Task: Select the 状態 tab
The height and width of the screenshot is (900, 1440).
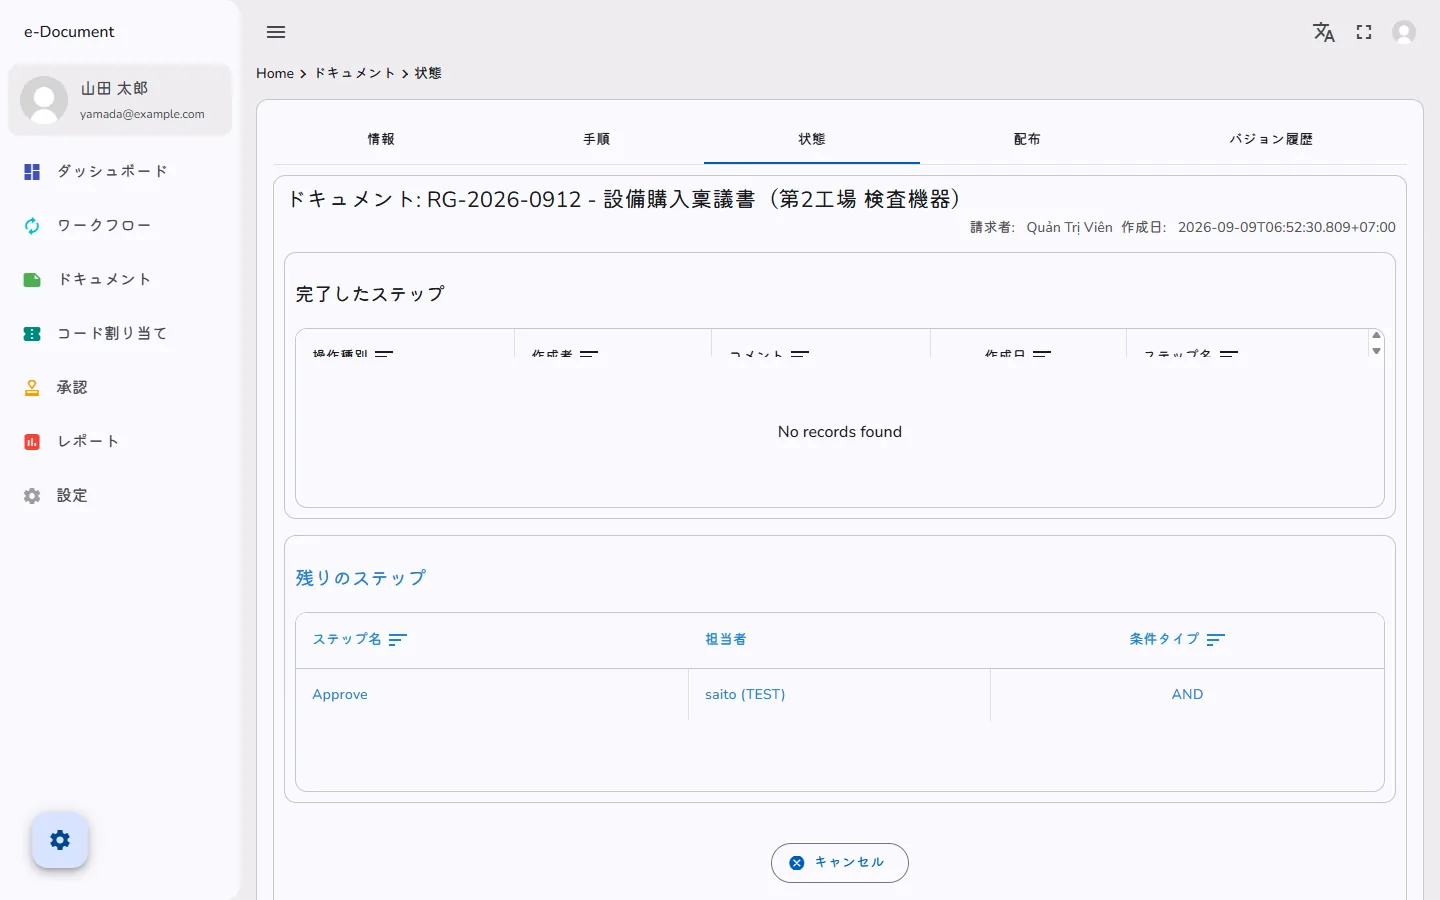Action: click(812, 139)
